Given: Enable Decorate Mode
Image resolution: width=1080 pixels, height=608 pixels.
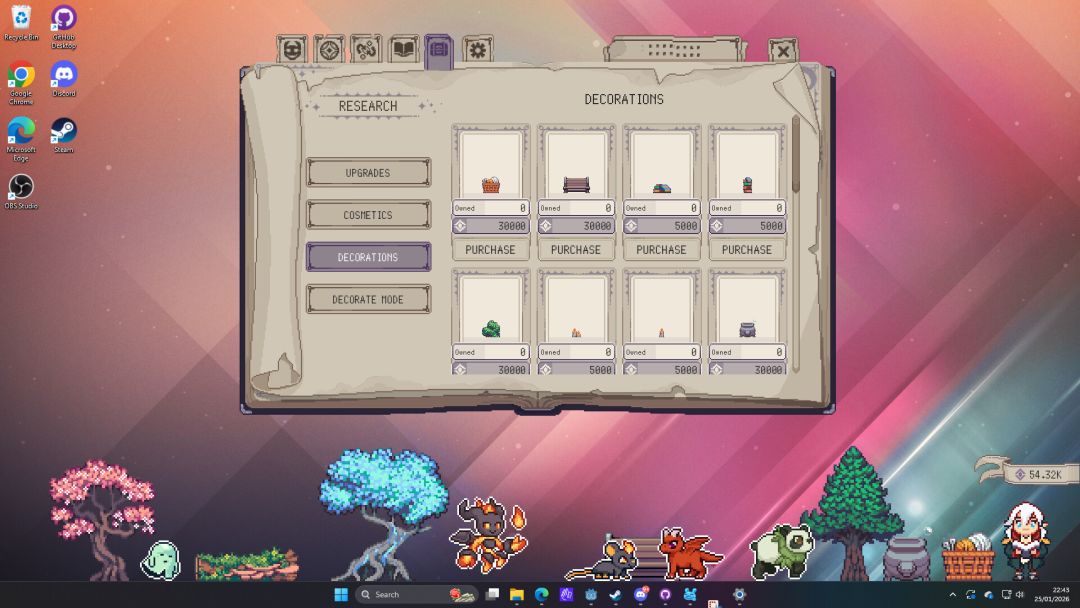Looking at the screenshot, I should [368, 299].
